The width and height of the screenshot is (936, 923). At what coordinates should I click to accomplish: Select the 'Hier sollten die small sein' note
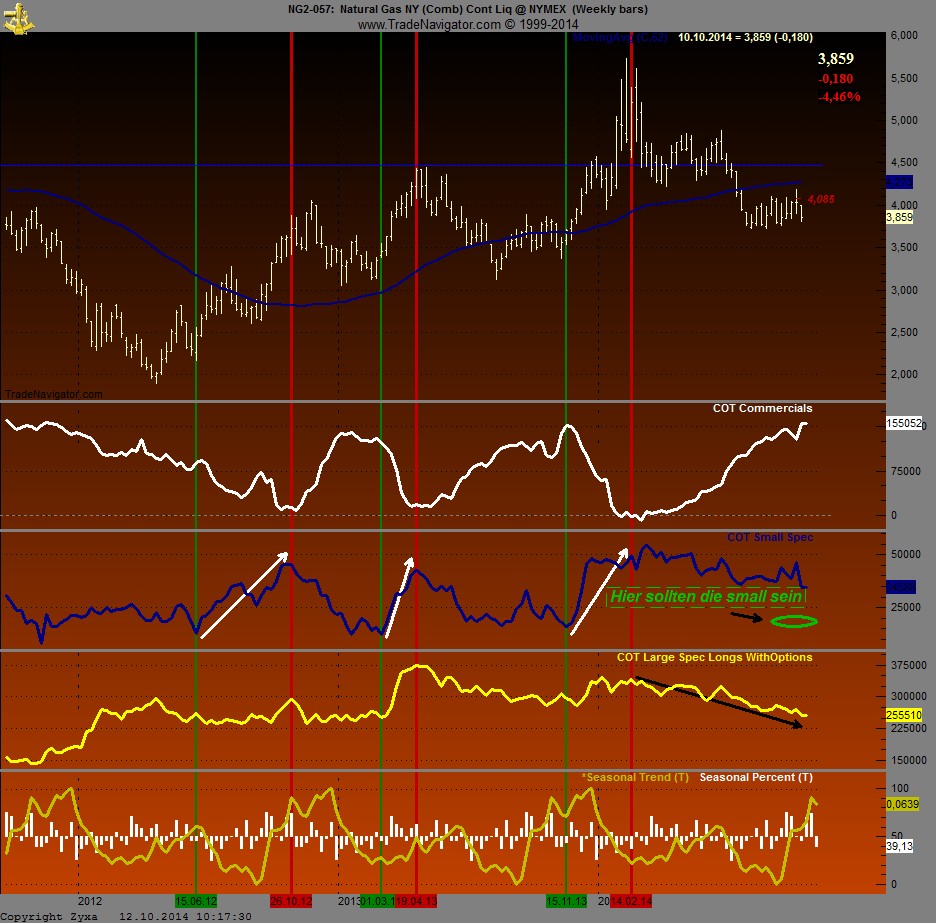click(x=706, y=596)
